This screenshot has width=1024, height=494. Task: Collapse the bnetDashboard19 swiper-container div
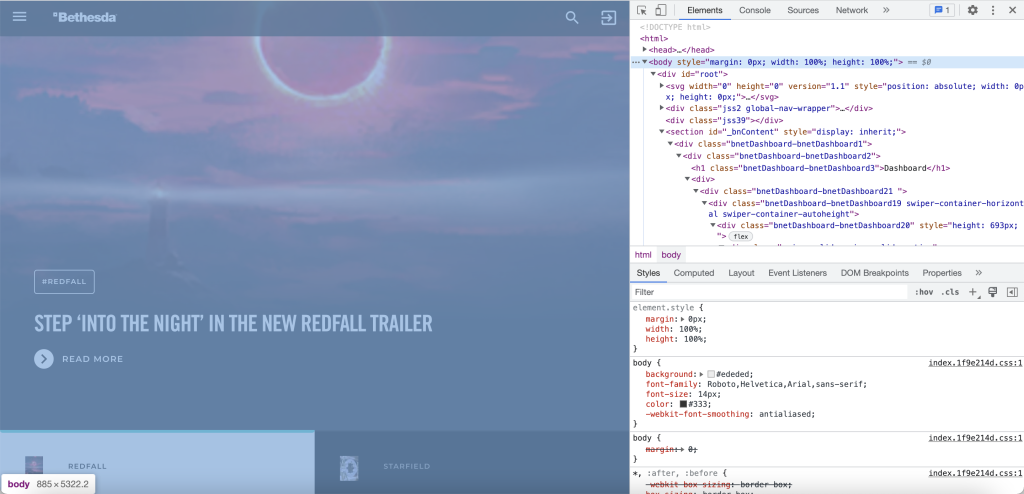pos(704,203)
